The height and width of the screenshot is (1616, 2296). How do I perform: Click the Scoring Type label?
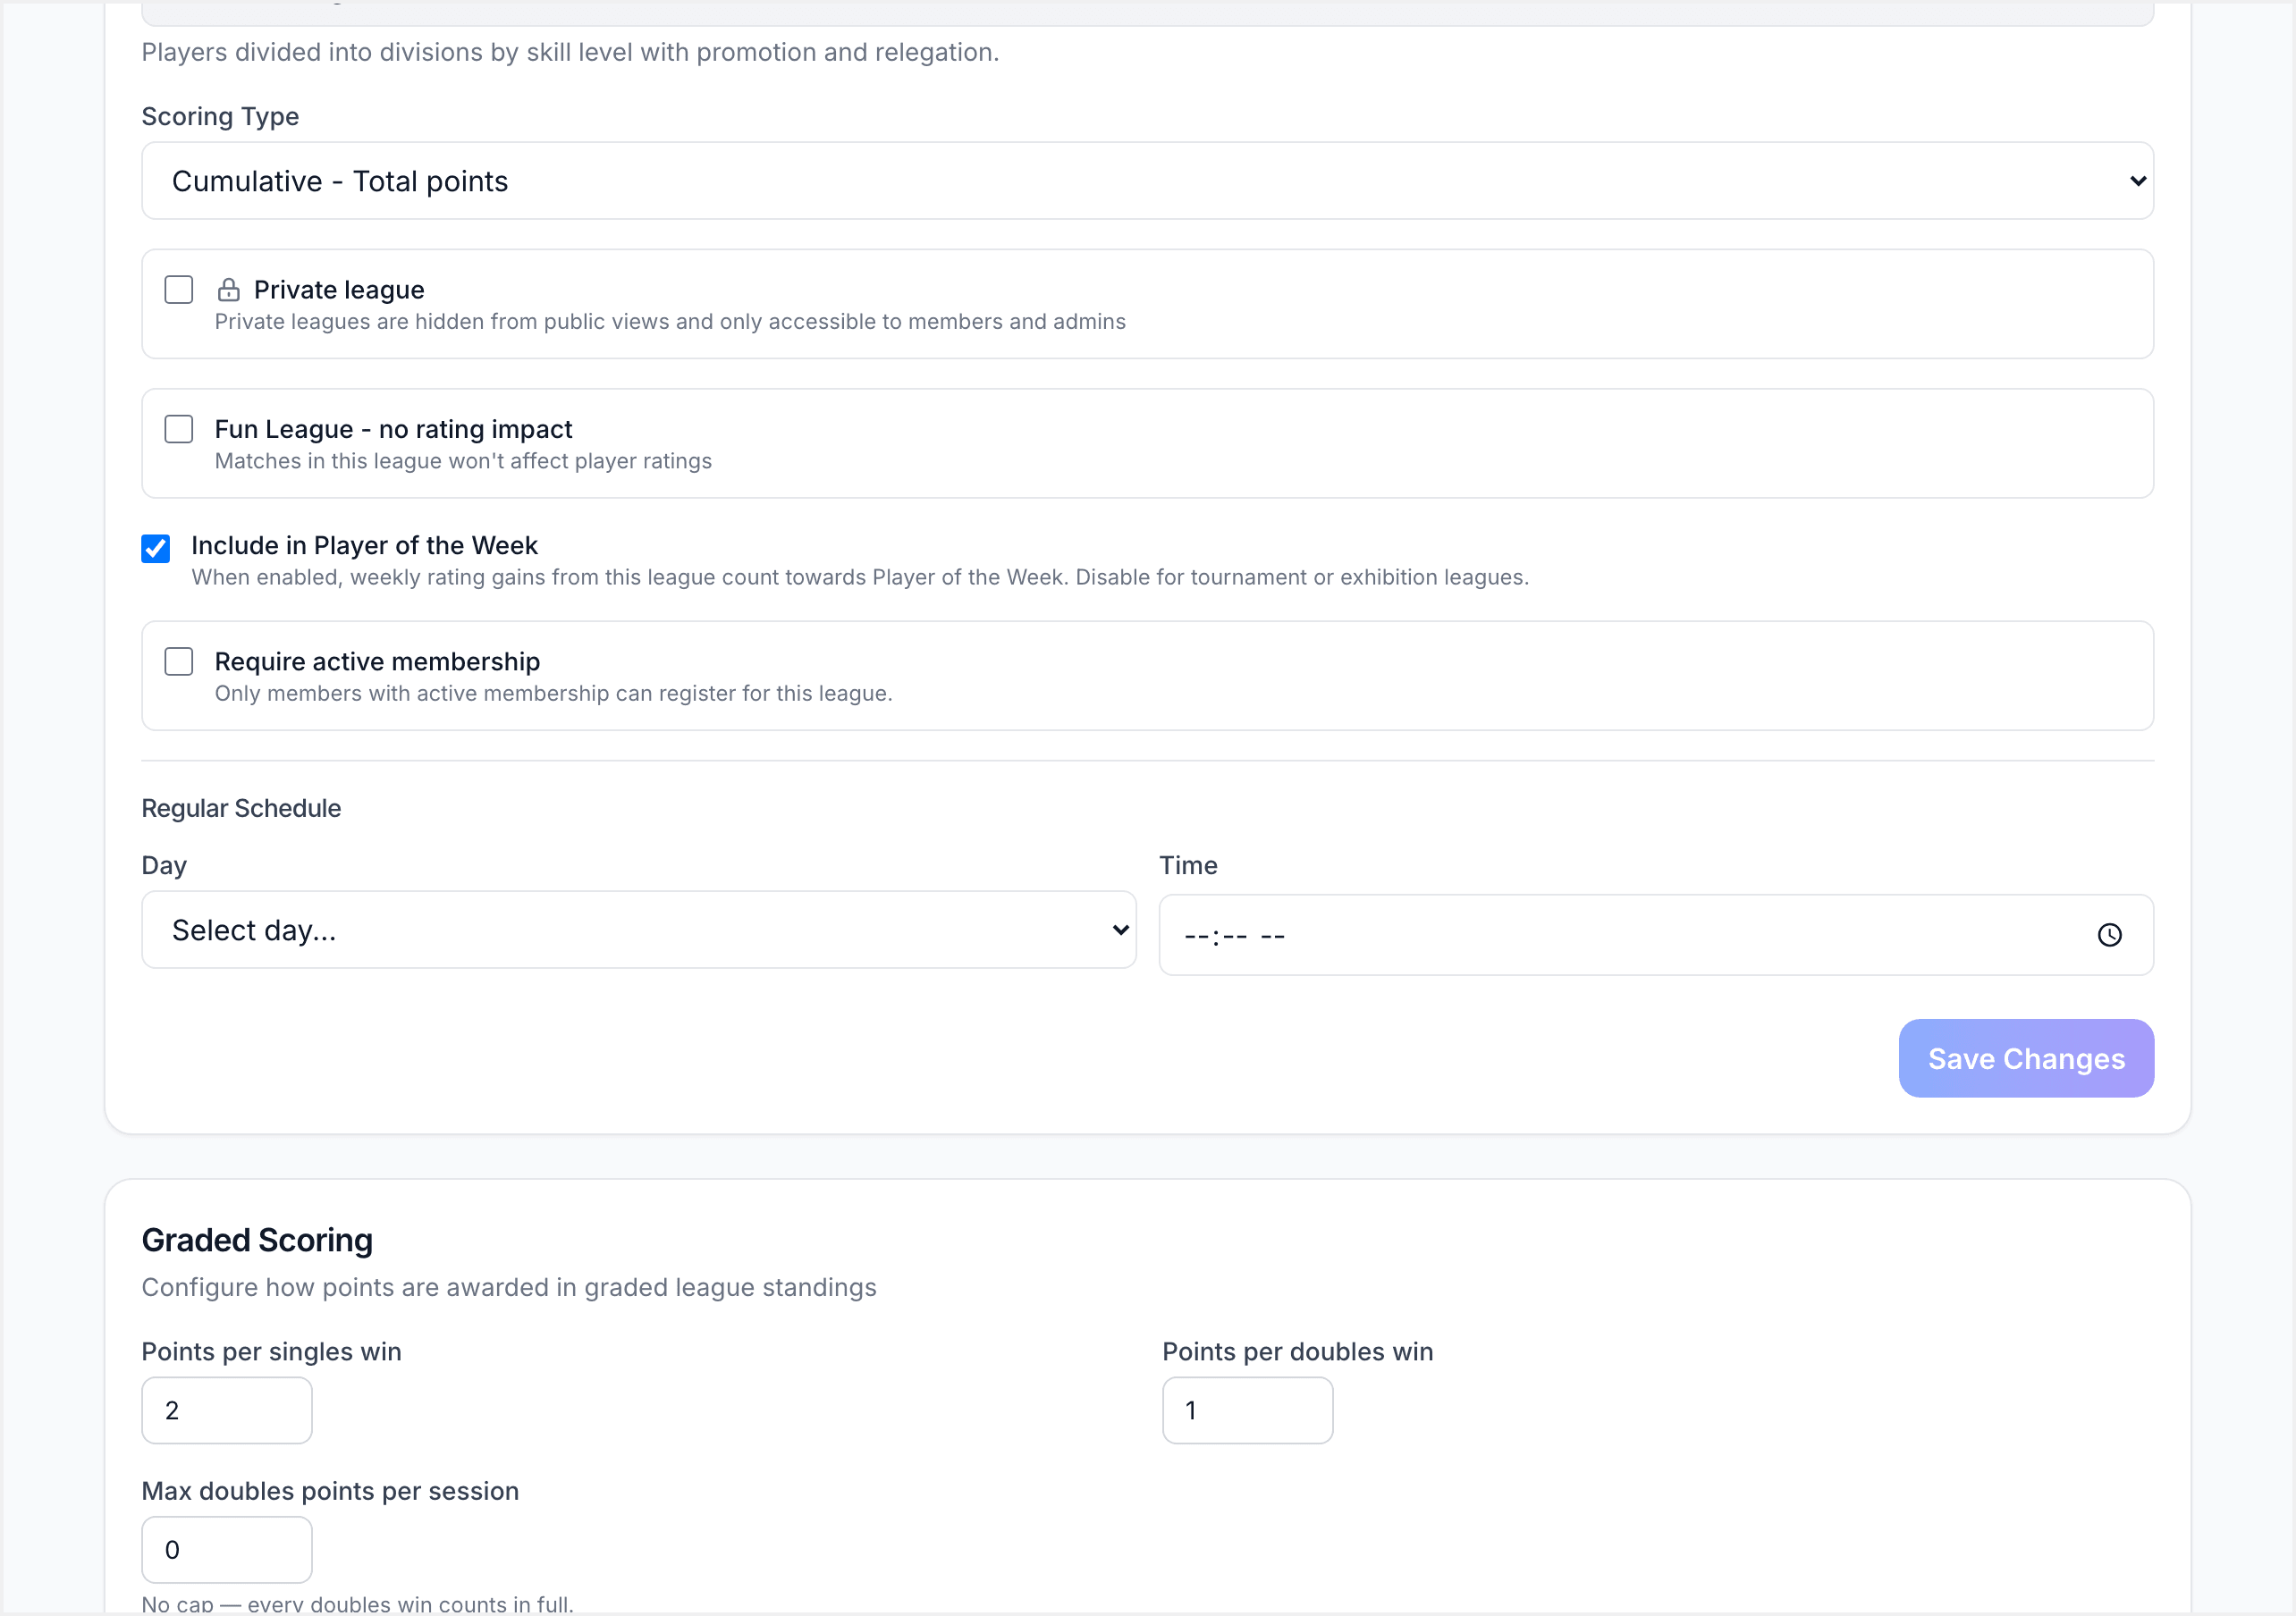220,116
